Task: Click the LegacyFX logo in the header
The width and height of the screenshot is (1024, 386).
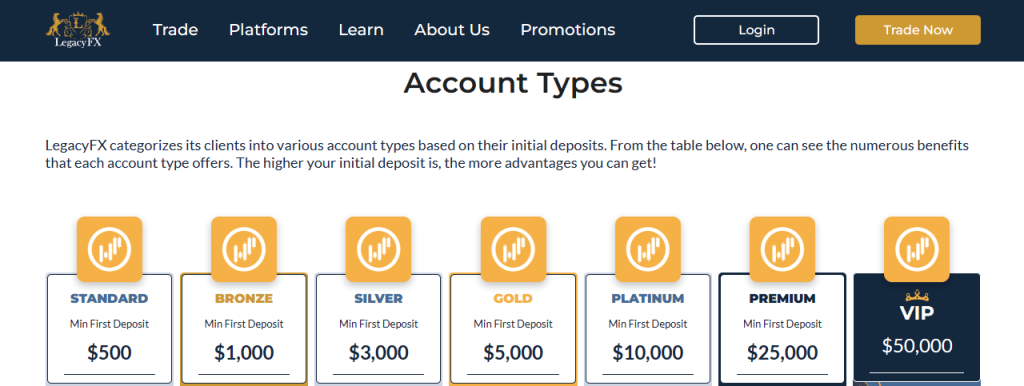Action: tap(78, 30)
